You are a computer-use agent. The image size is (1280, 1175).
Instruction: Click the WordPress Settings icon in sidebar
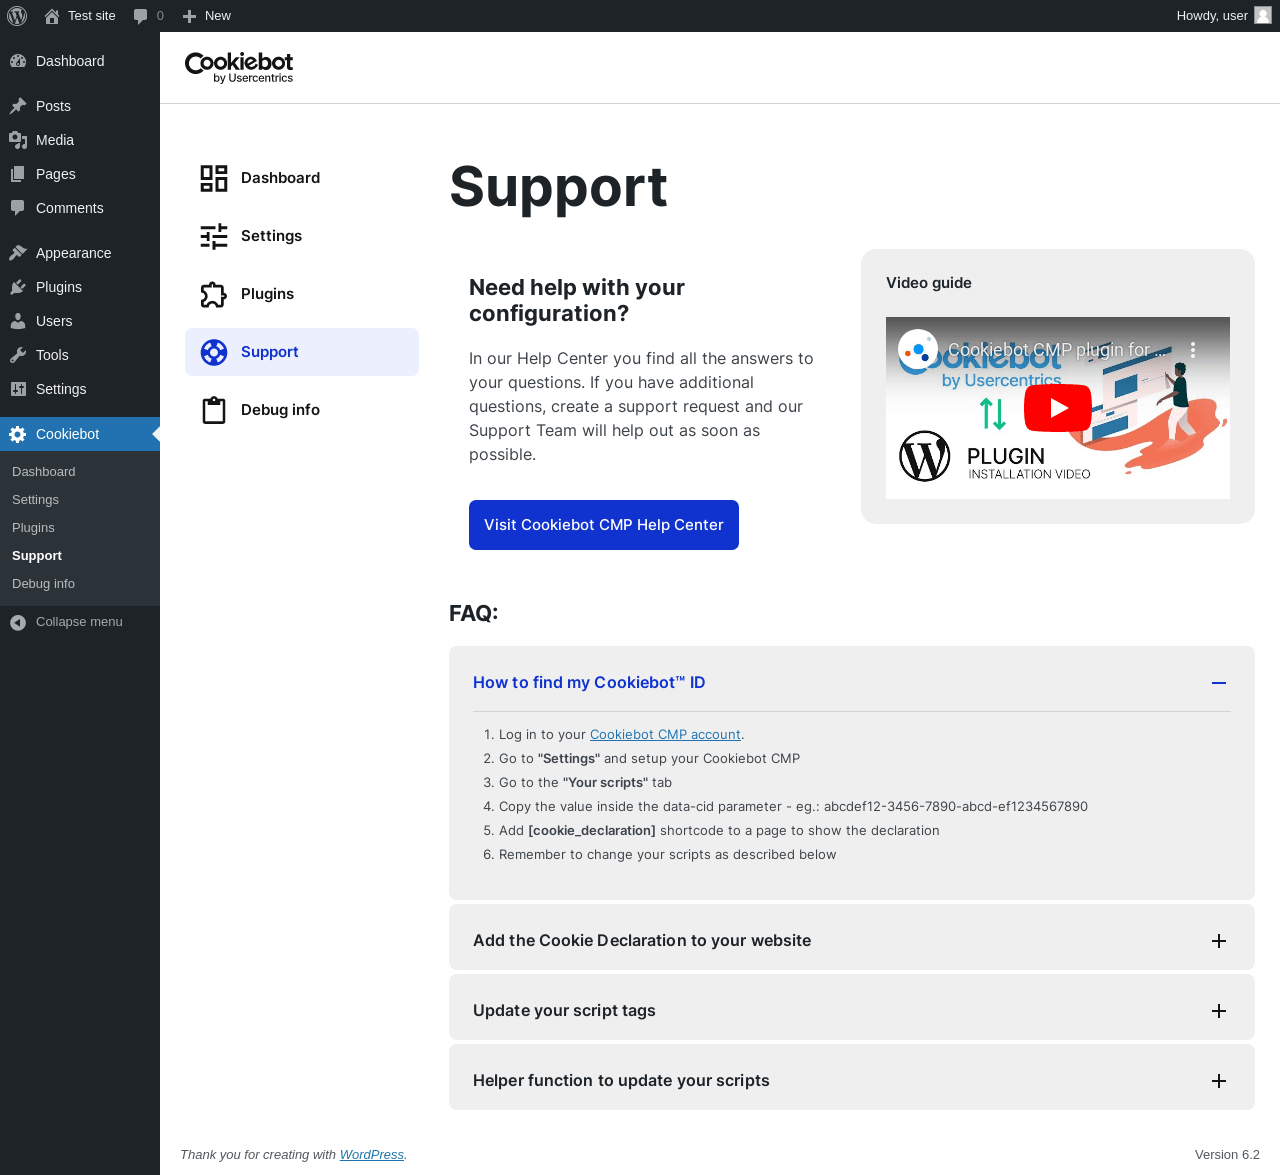(18, 389)
